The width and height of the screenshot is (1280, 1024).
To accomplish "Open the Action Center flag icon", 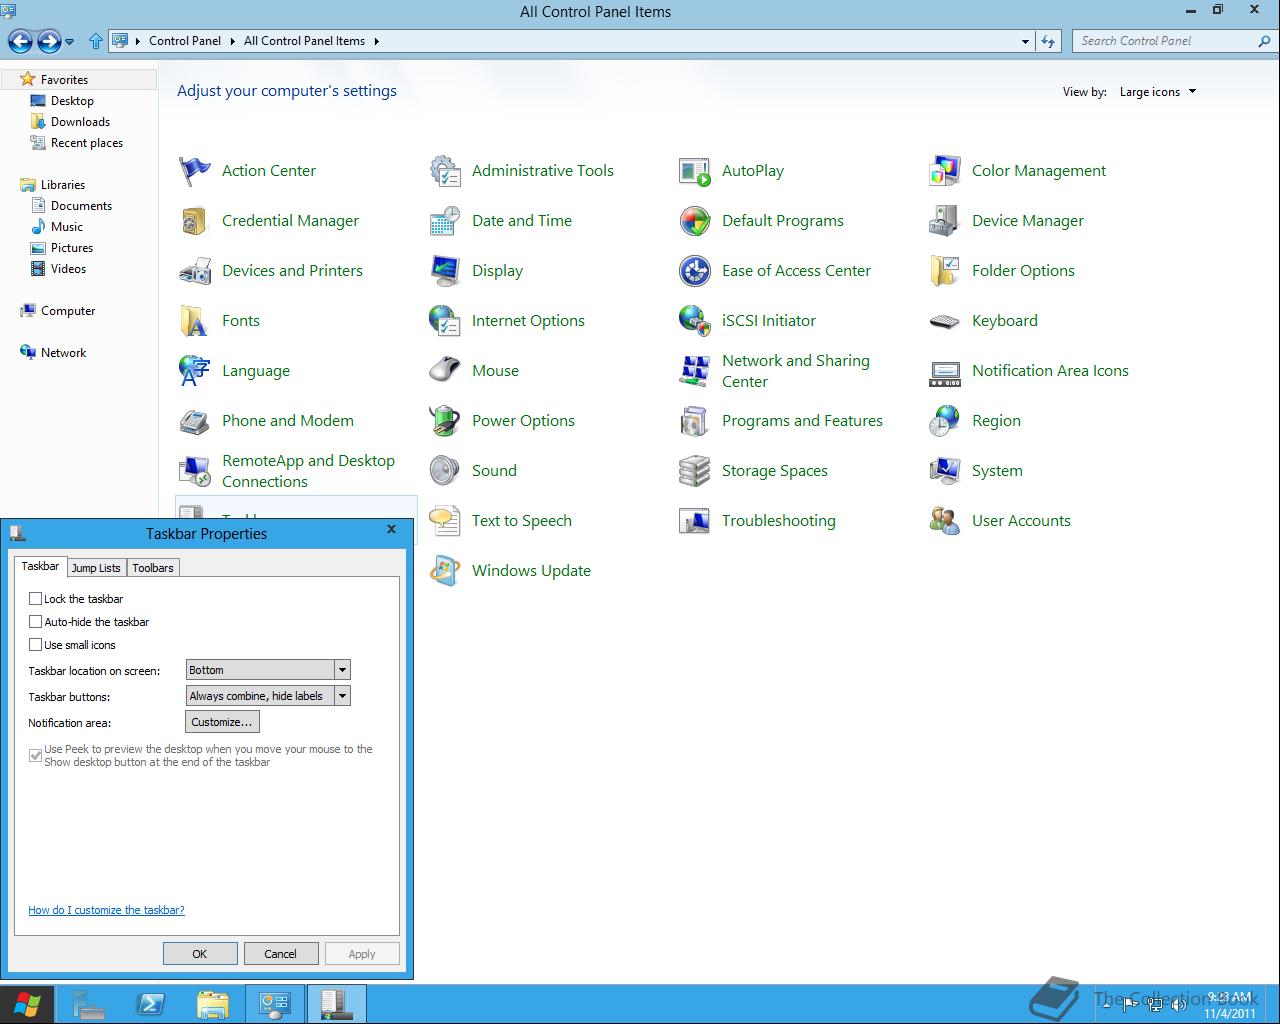I will (x=194, y=171).
